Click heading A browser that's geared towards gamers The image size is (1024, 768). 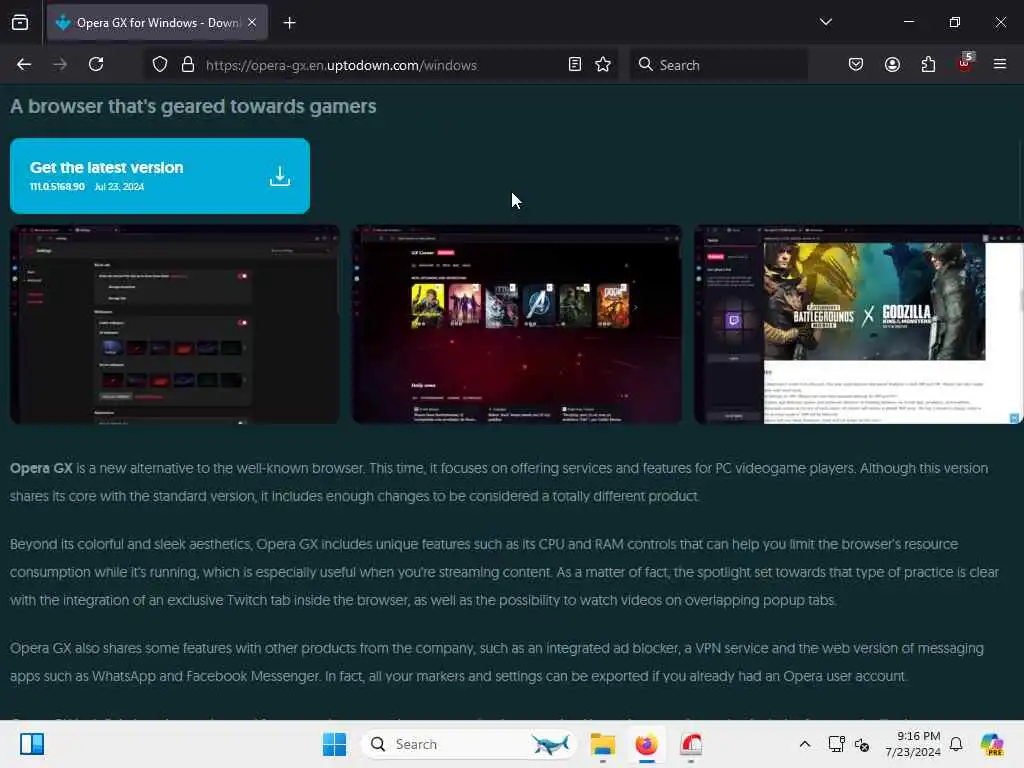click(193, 106)
